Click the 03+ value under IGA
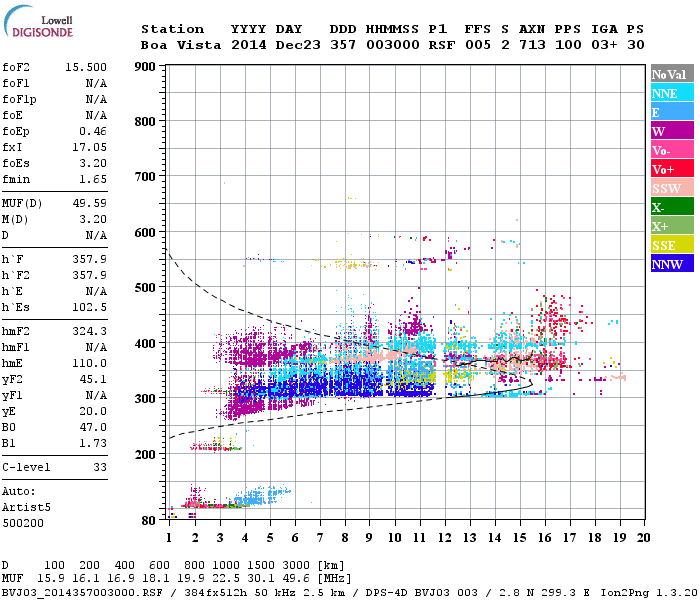 [x=604, y=45]
